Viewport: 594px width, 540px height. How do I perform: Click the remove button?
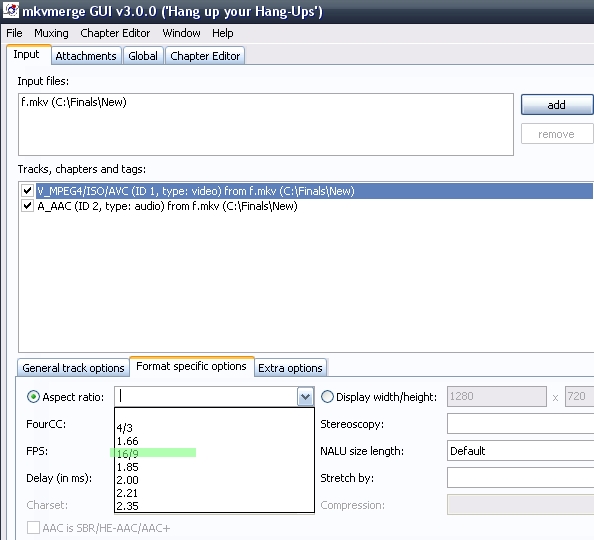(x=556, y=134)
